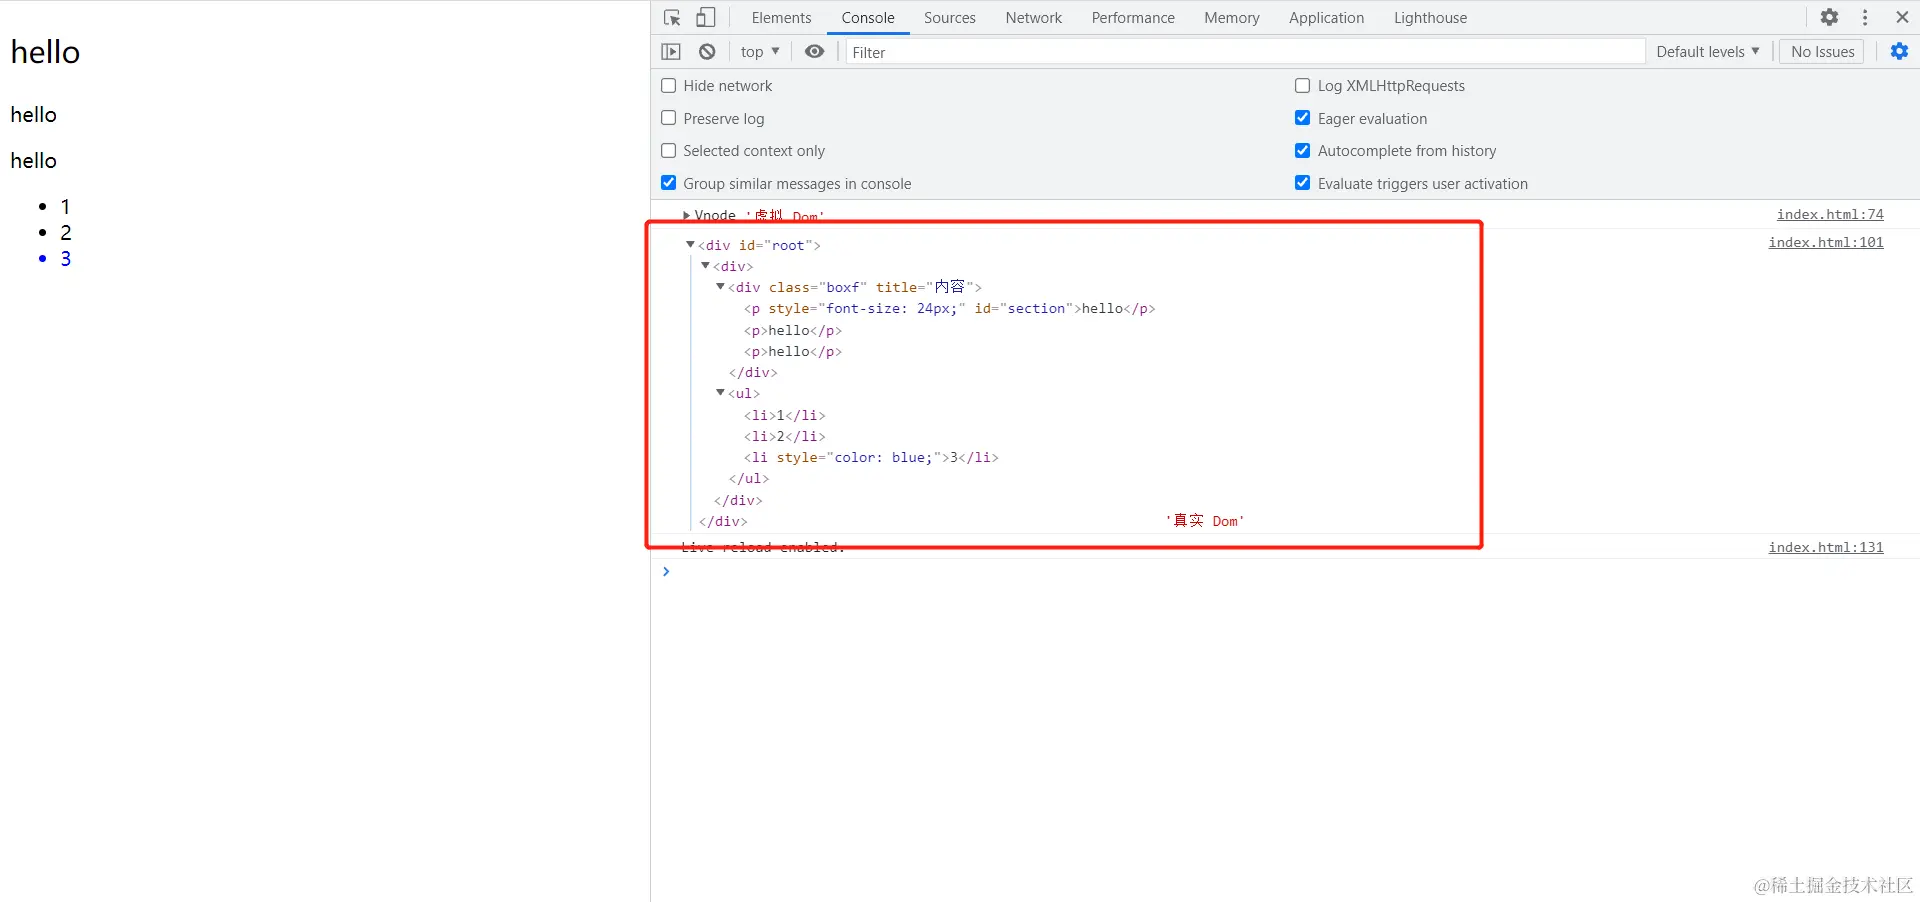Open source link index.html:101

1826,243
